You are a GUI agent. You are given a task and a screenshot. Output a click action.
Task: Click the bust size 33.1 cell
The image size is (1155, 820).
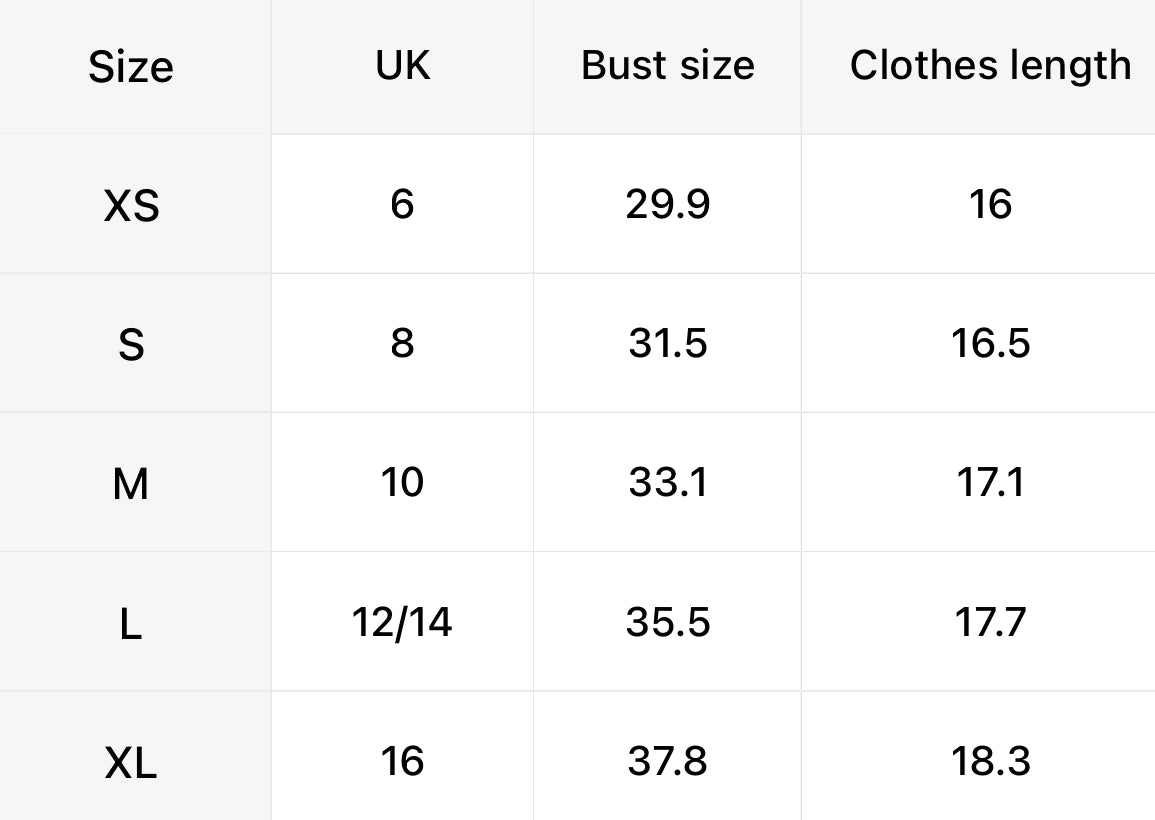[x=667, y=482]
